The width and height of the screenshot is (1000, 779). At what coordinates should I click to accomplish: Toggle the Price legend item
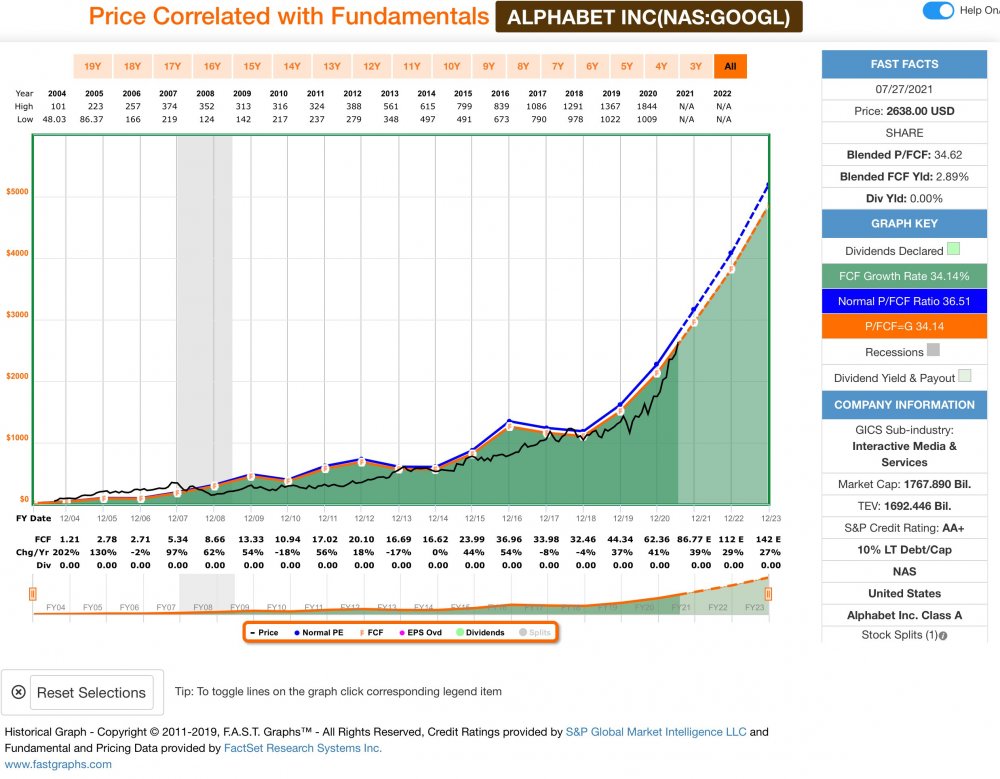coord(264,632)
